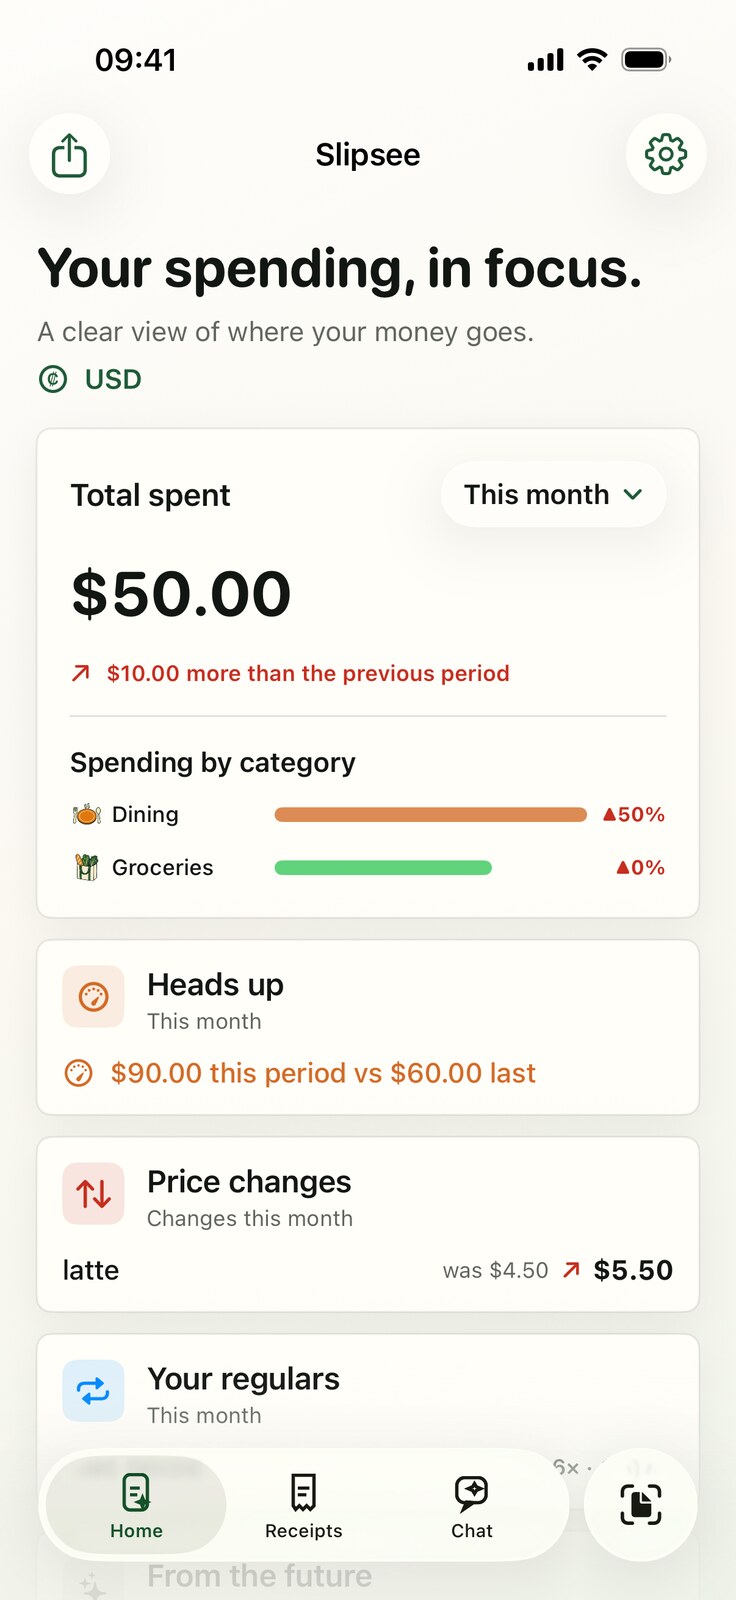Image resolution: width=736 pixels, height=1600 pixels.
Task: Tap the Groceries bag icon
Action: 87,867
